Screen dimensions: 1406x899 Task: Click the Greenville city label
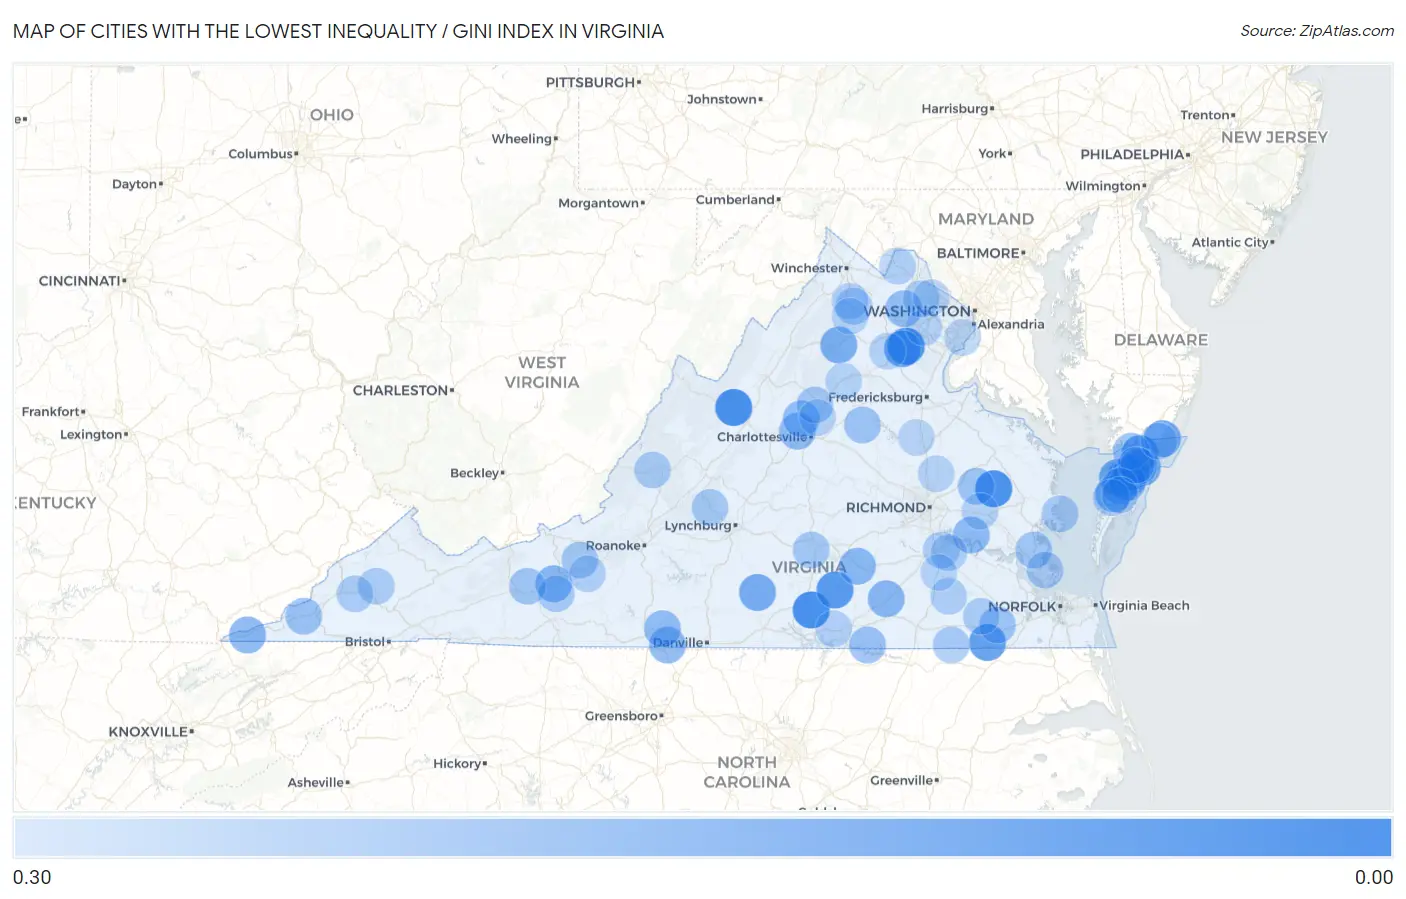[901, 780]
